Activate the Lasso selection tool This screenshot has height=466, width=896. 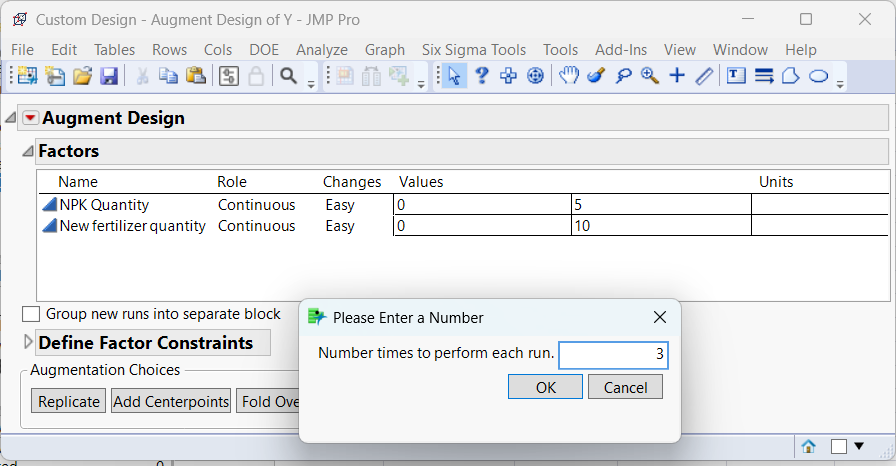pos(623,75)
